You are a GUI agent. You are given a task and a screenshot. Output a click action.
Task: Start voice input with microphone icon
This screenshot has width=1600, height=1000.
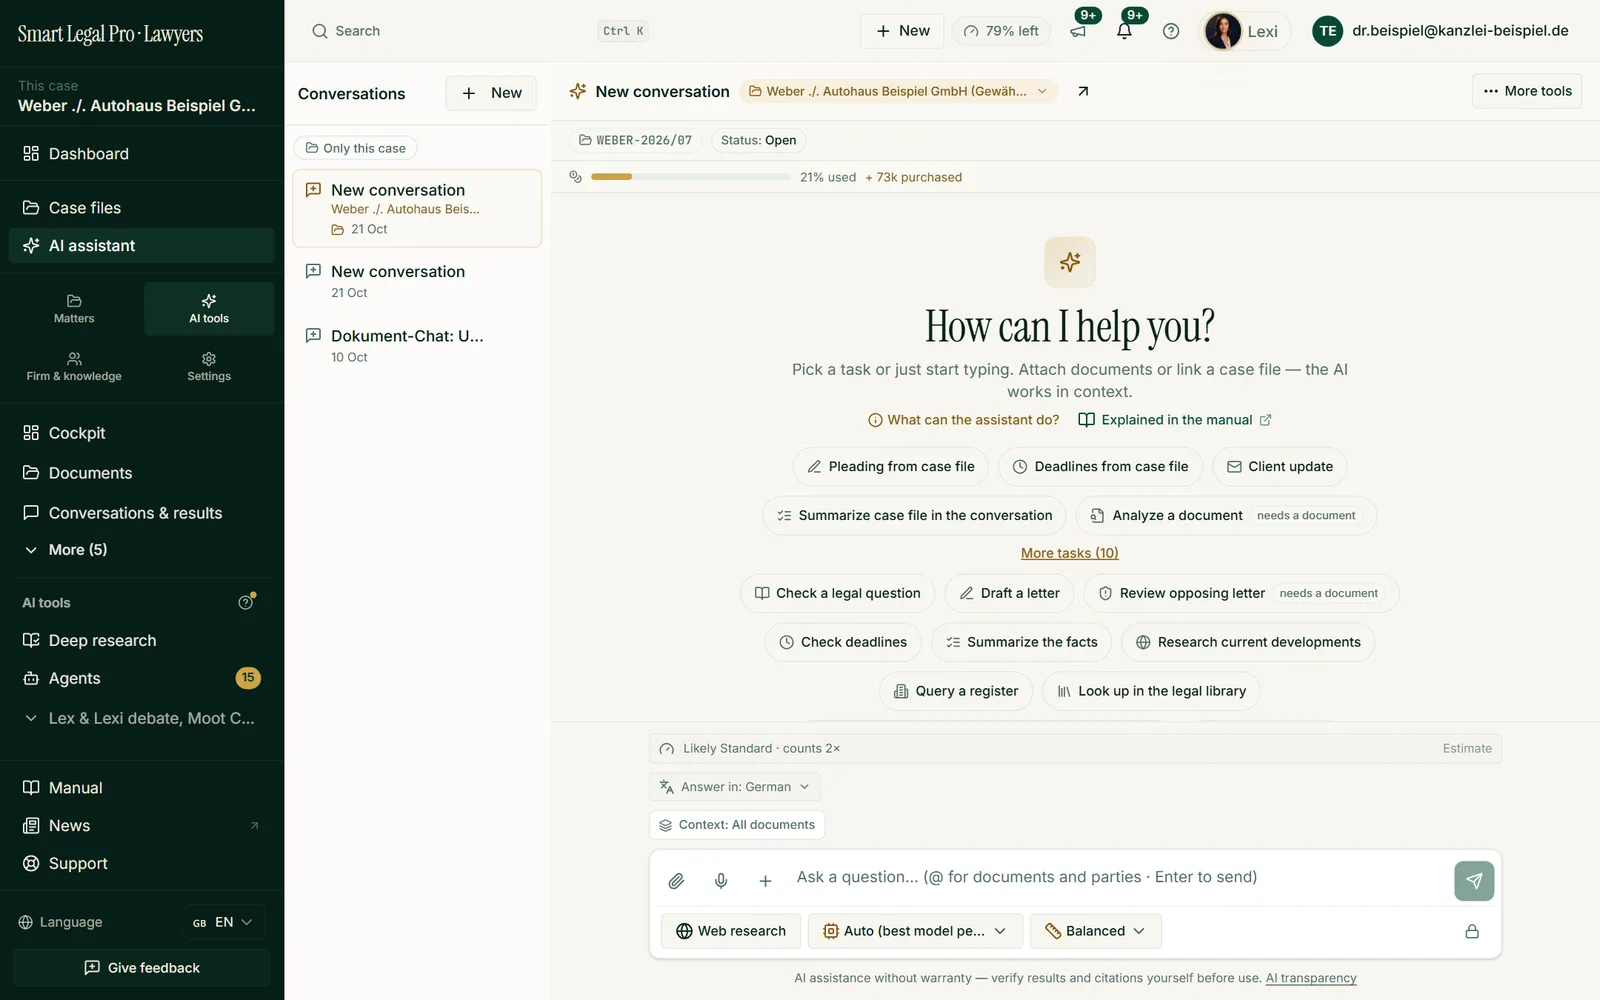pyautogui.click(x=721, y=881)
